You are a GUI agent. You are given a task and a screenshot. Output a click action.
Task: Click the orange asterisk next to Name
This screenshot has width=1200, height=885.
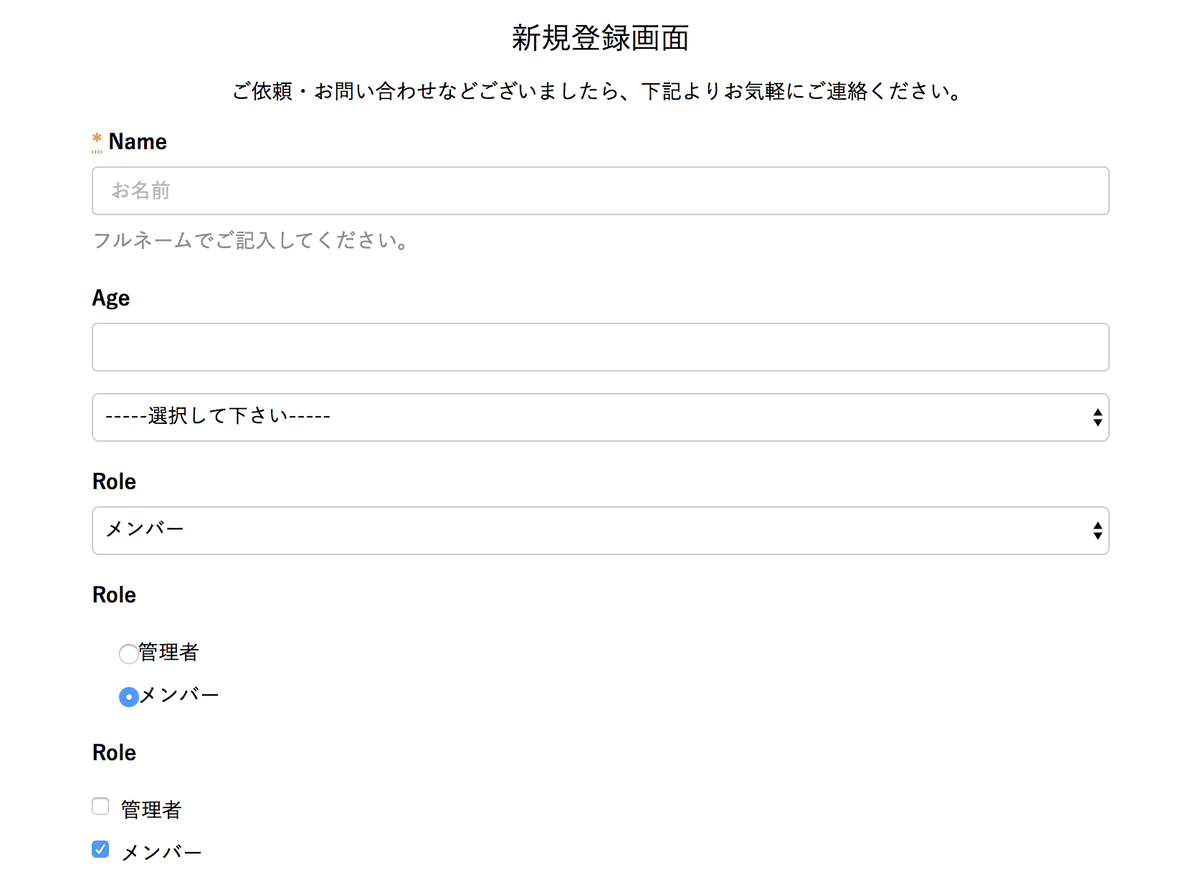coord(95,138)
